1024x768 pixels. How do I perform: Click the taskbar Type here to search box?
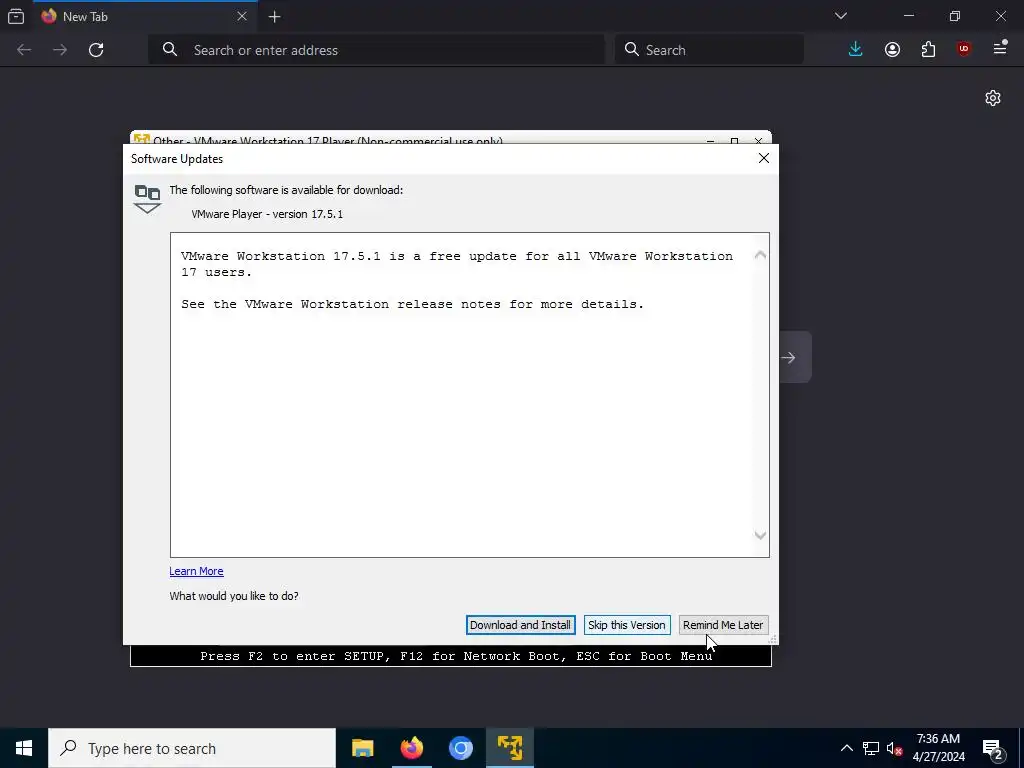[192, 748]
